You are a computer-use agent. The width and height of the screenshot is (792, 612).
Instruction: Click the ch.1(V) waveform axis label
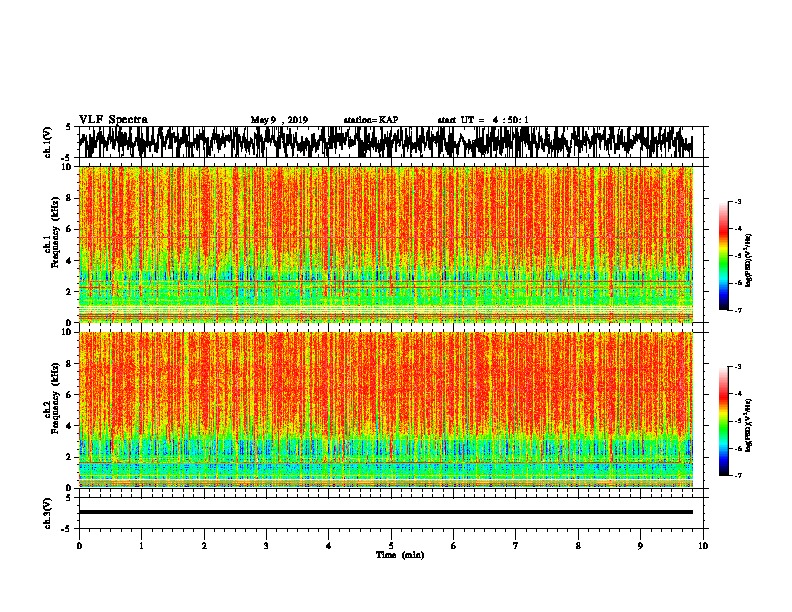[48, 142]
